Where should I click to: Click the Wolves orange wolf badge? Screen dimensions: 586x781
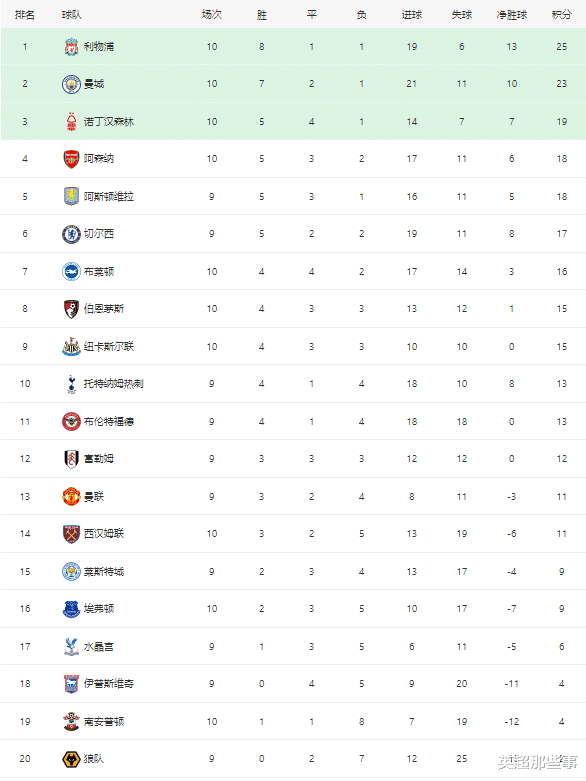point(71,759)
